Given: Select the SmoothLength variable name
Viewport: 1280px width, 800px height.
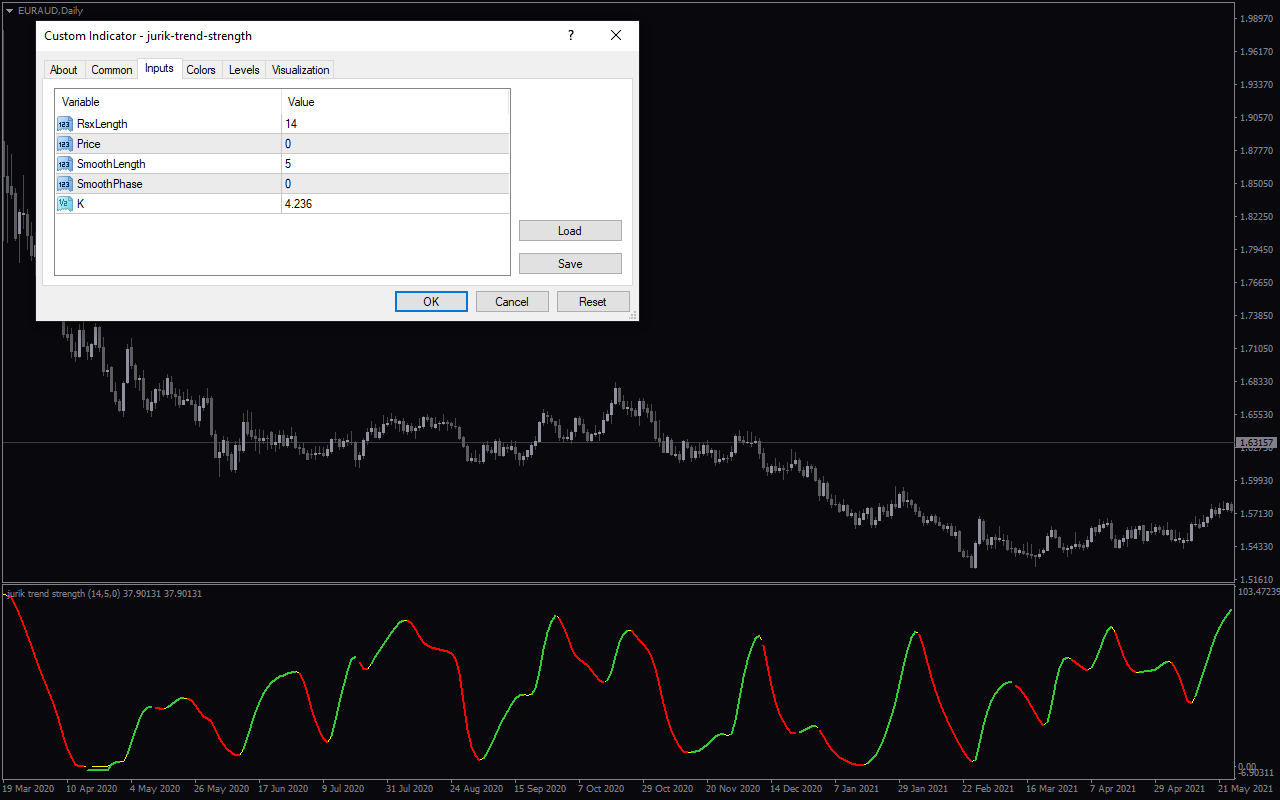Looking at the screenshot, I should [x=111, y=164].
